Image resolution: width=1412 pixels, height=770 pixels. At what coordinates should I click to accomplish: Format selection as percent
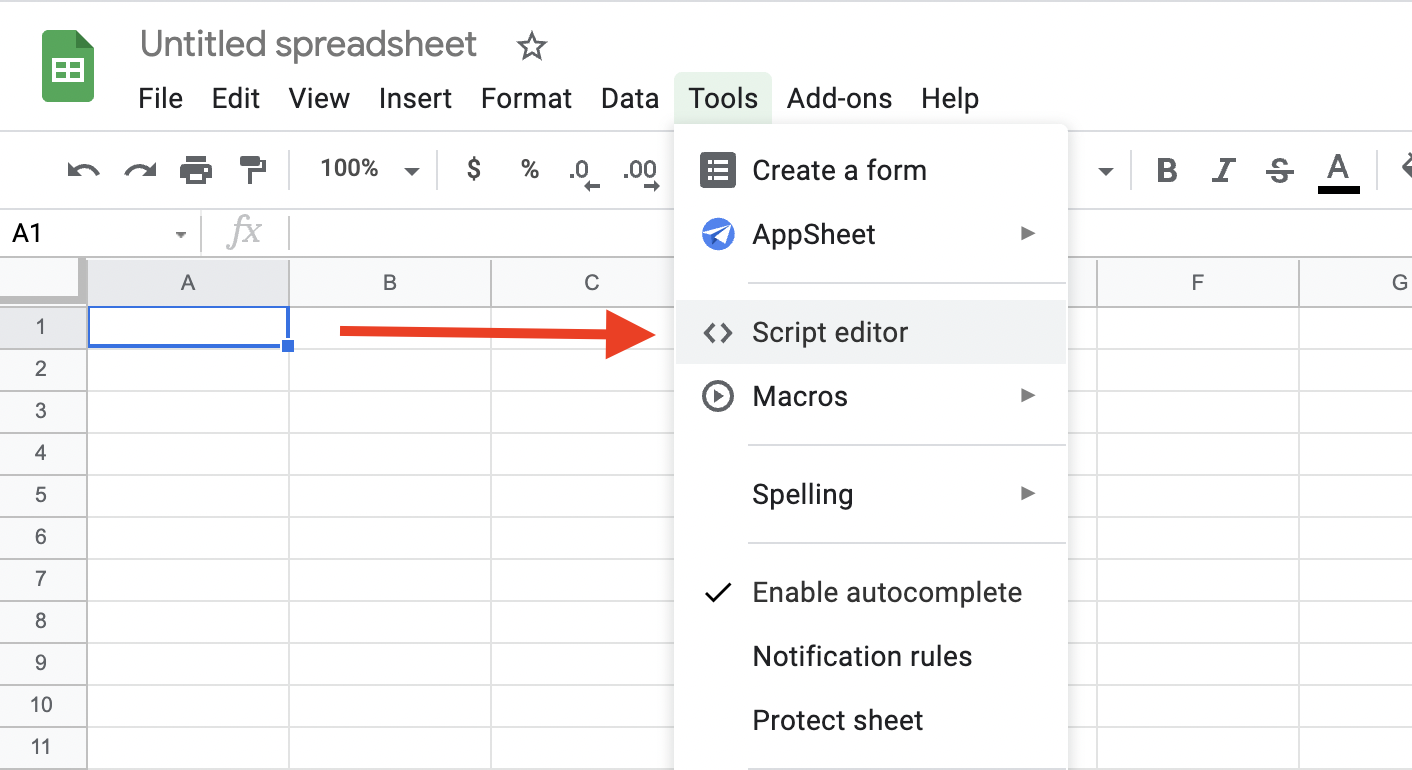(x=529, y=170)
